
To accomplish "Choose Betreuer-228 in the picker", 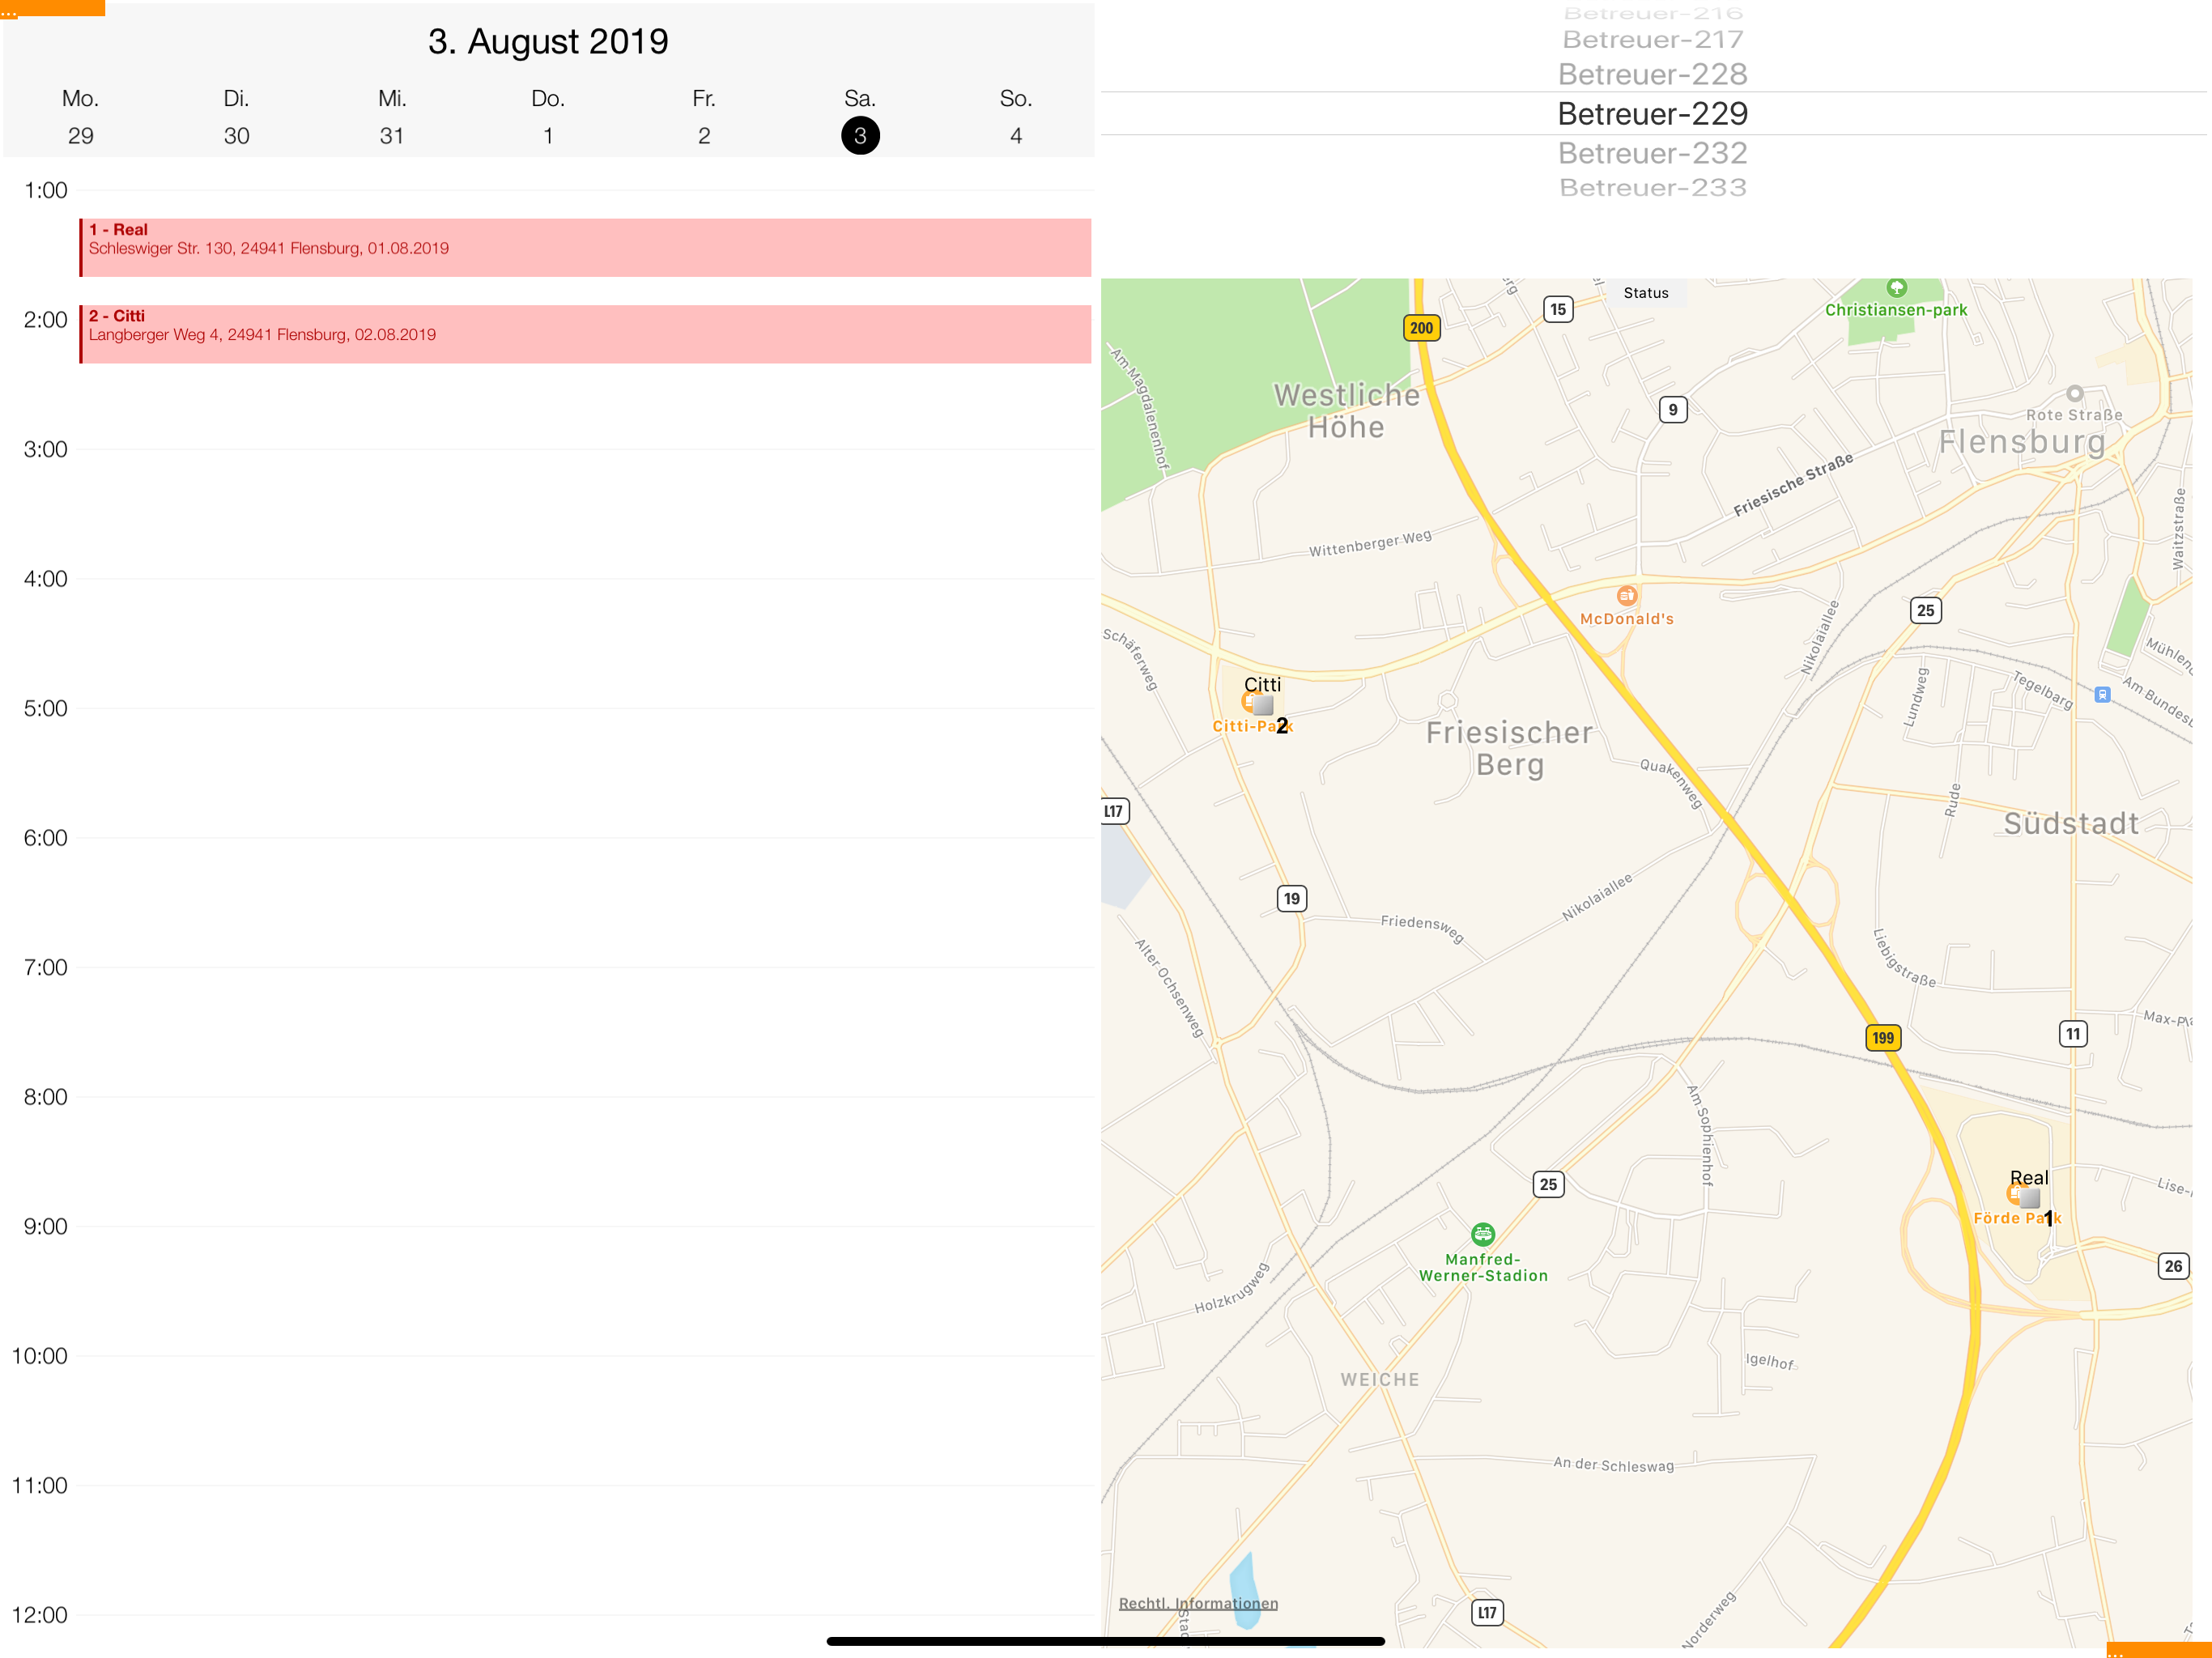I will click(1653, 74).
